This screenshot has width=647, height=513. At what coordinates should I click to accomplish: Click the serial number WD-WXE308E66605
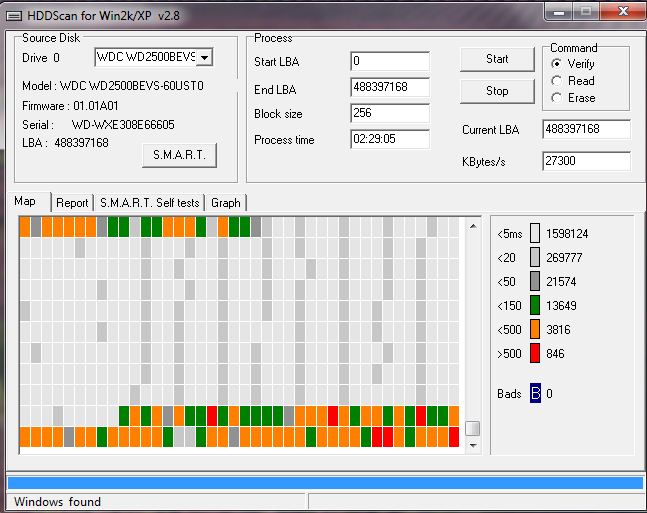123,125
